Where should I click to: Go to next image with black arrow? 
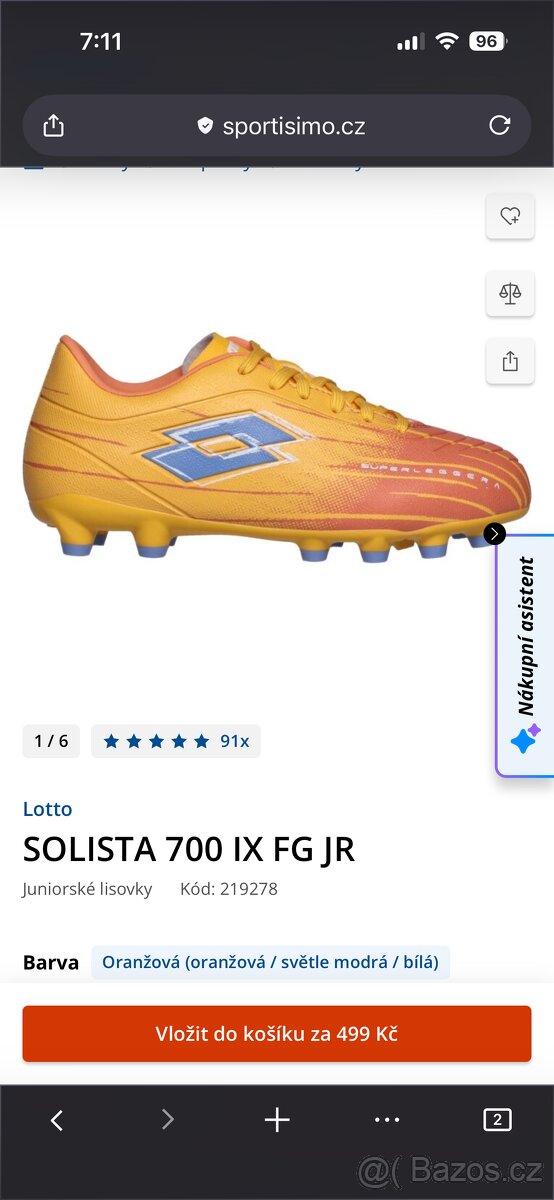495,533
